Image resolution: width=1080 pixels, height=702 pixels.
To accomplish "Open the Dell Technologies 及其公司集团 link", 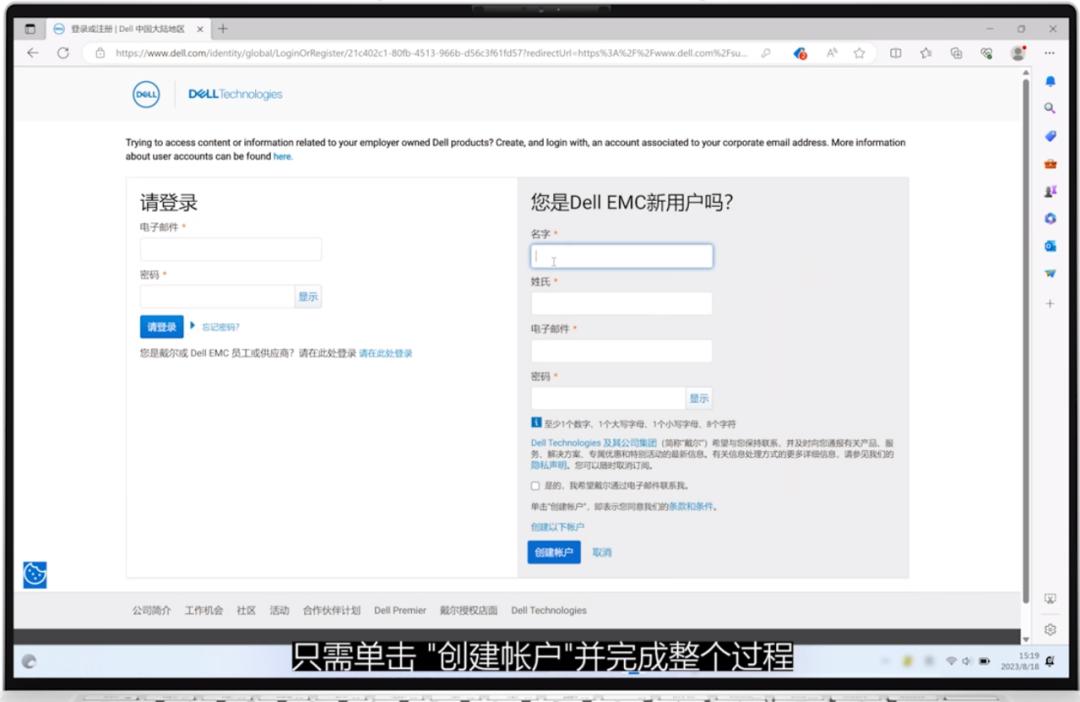I will tap(594, 443).
